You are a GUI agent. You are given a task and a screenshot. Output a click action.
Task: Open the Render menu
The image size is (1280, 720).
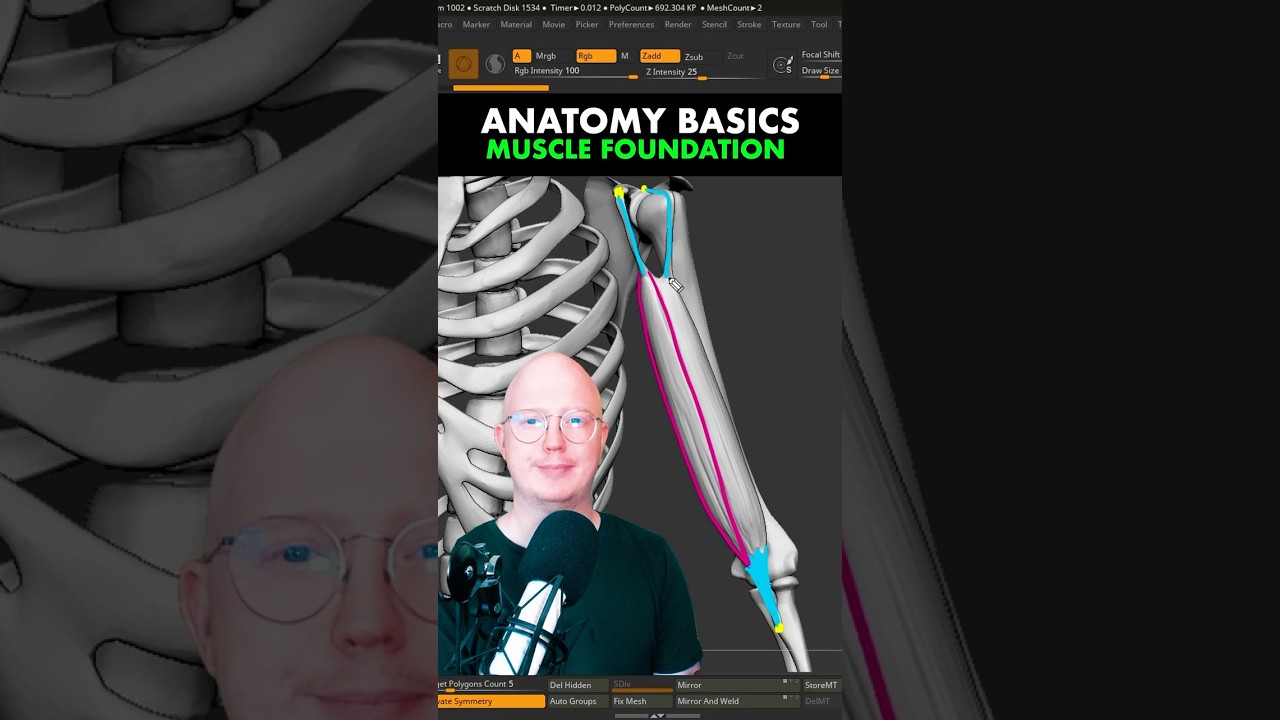point(678,25)
